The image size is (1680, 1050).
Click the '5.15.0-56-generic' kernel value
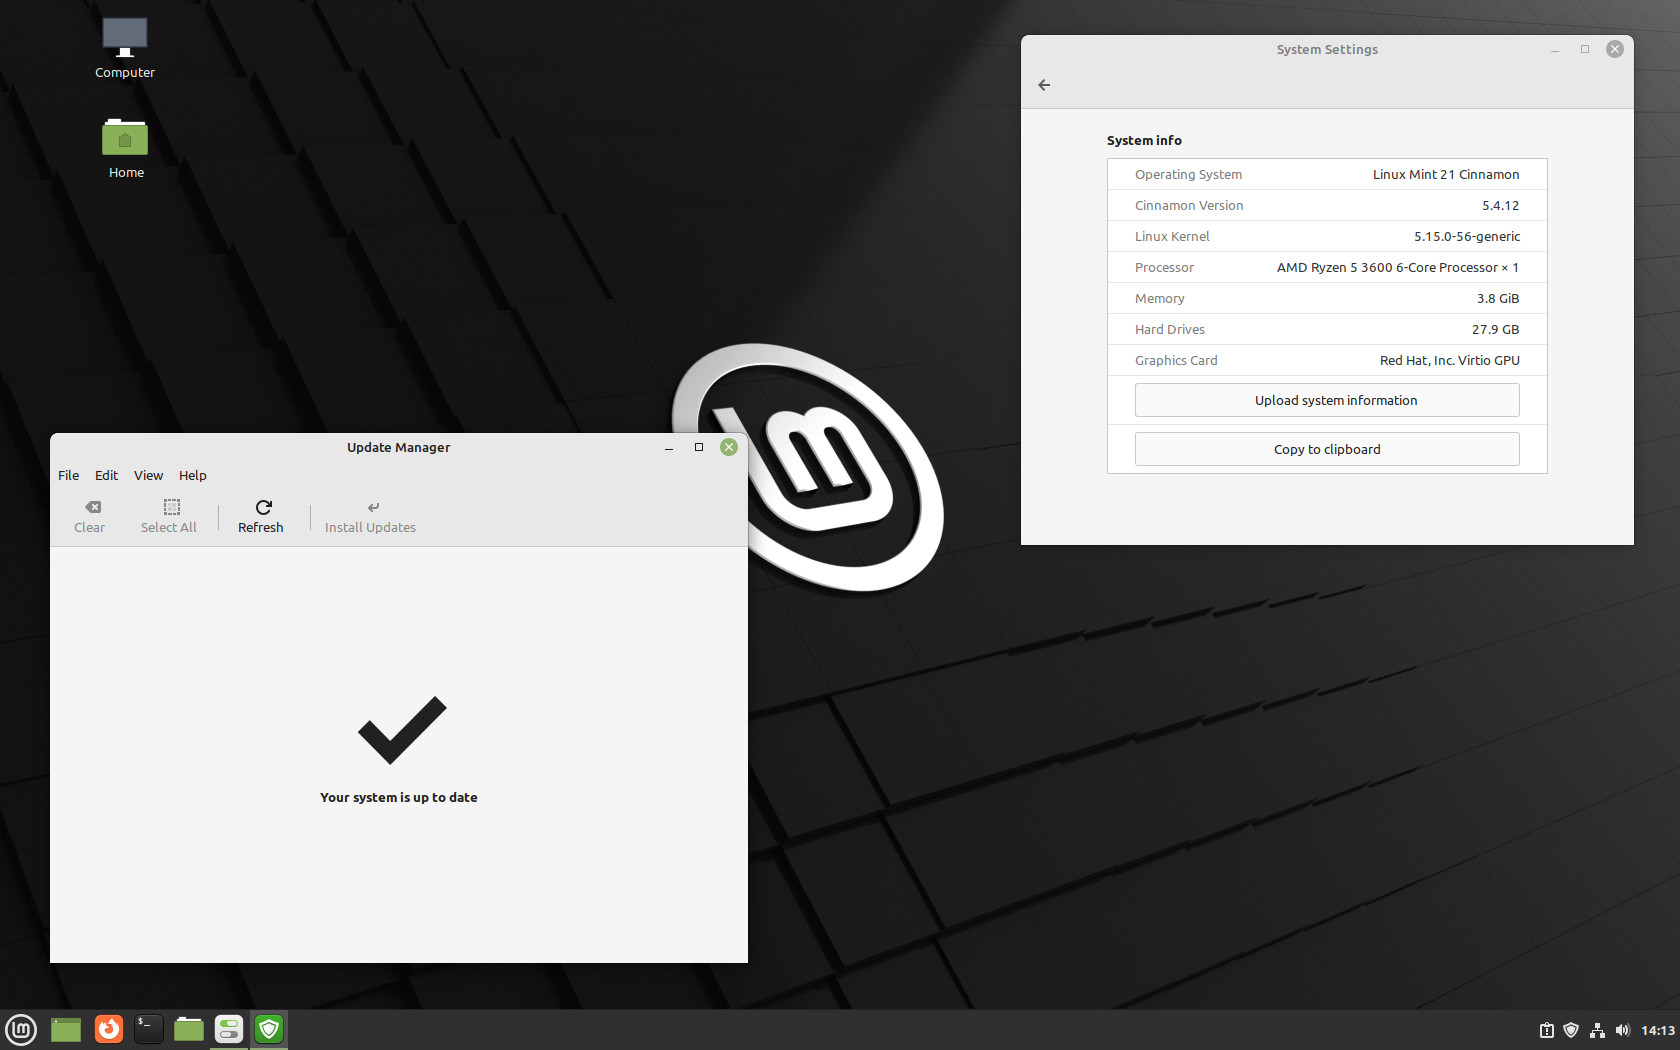[x=1467, y=236]
